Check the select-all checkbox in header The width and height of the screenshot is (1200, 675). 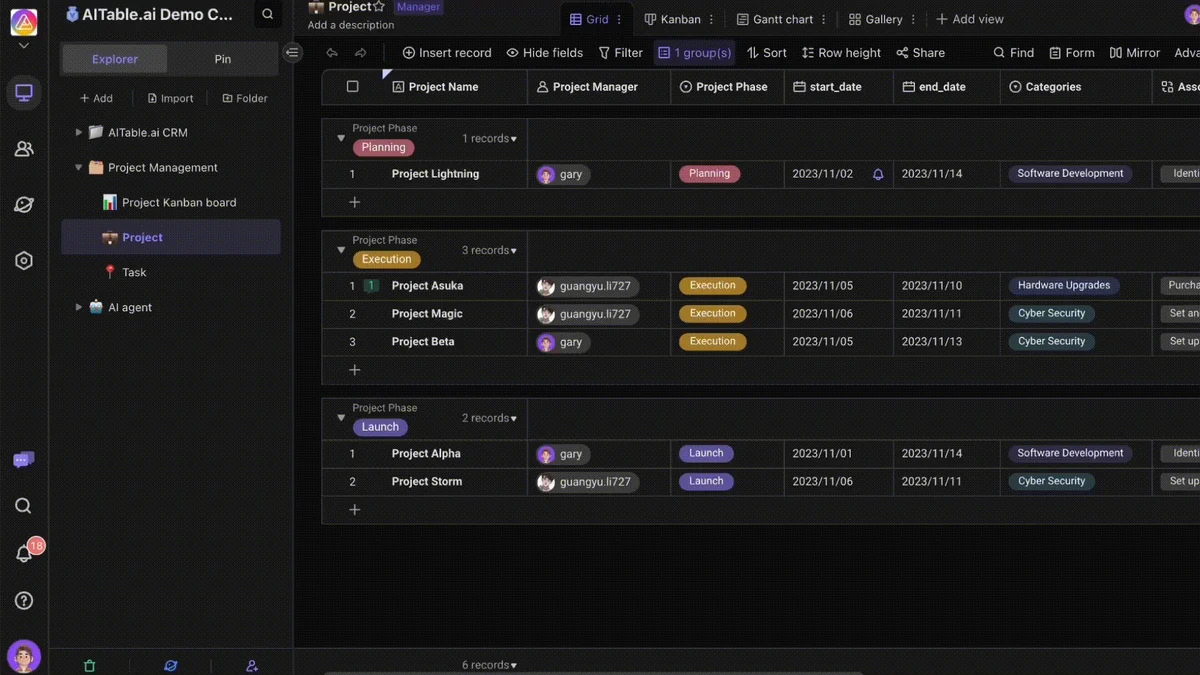point(352,87)
